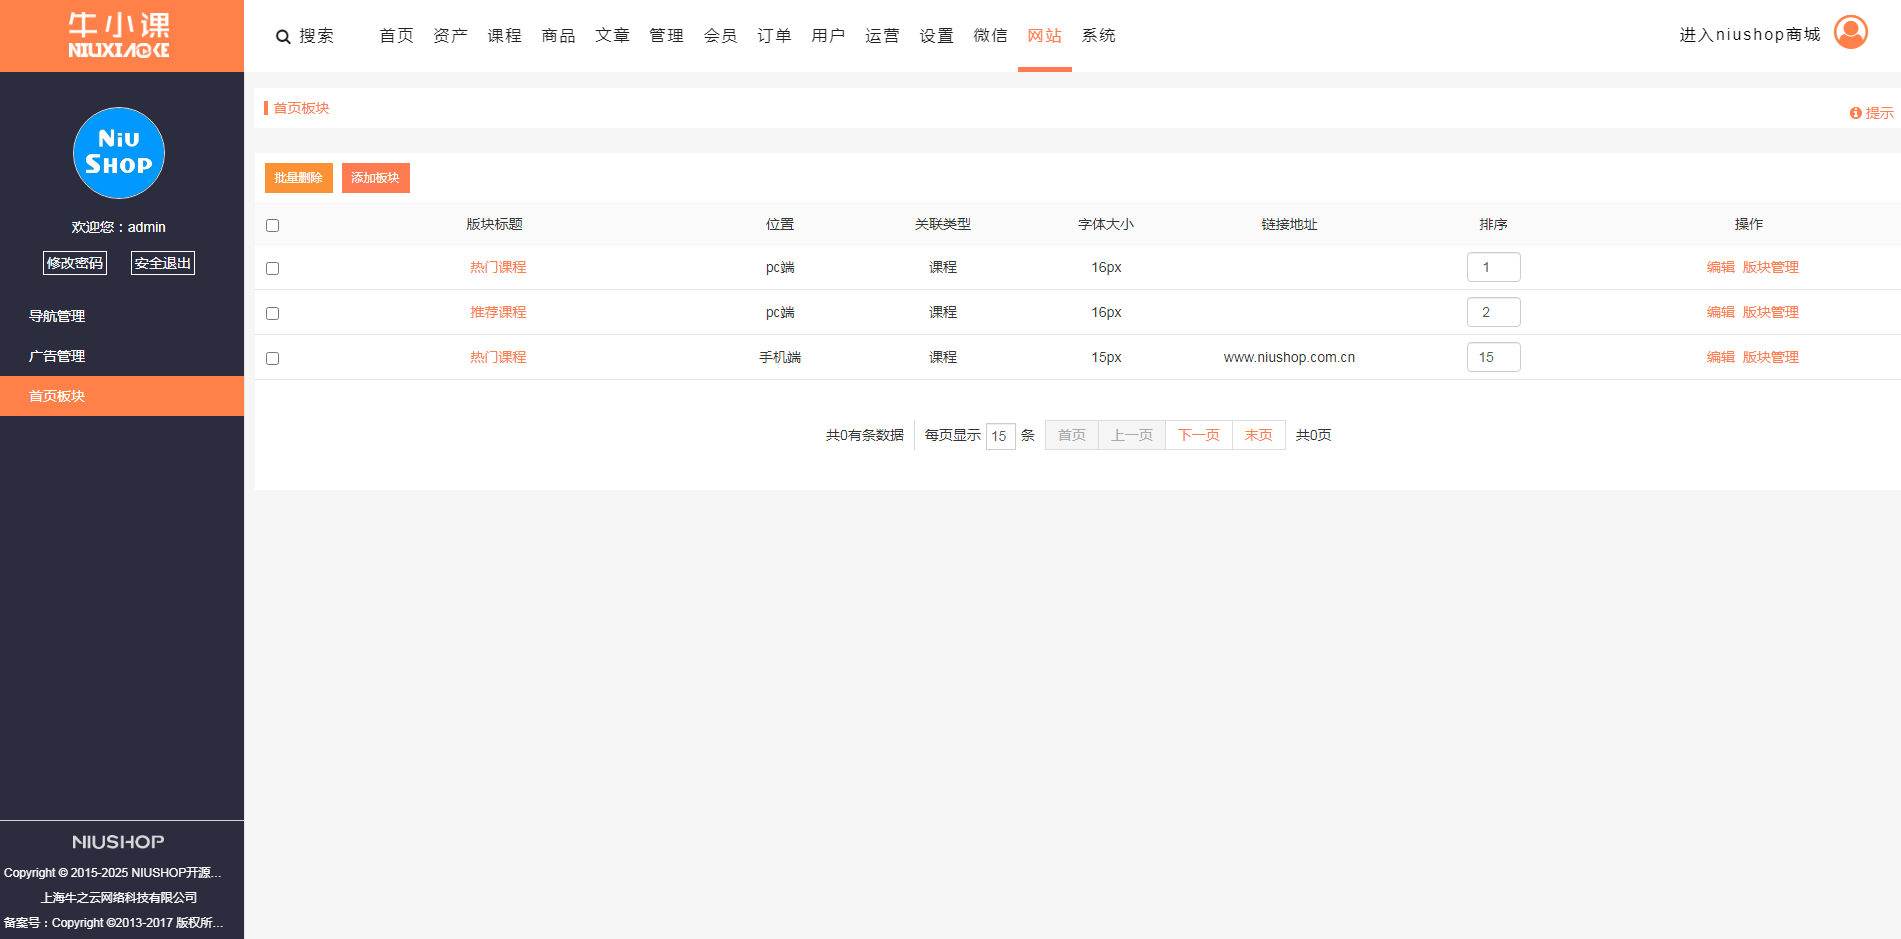Click the NIUSHOP footer logo
This screenshot has width=1901, height=939.
click(x=118, y=842)
